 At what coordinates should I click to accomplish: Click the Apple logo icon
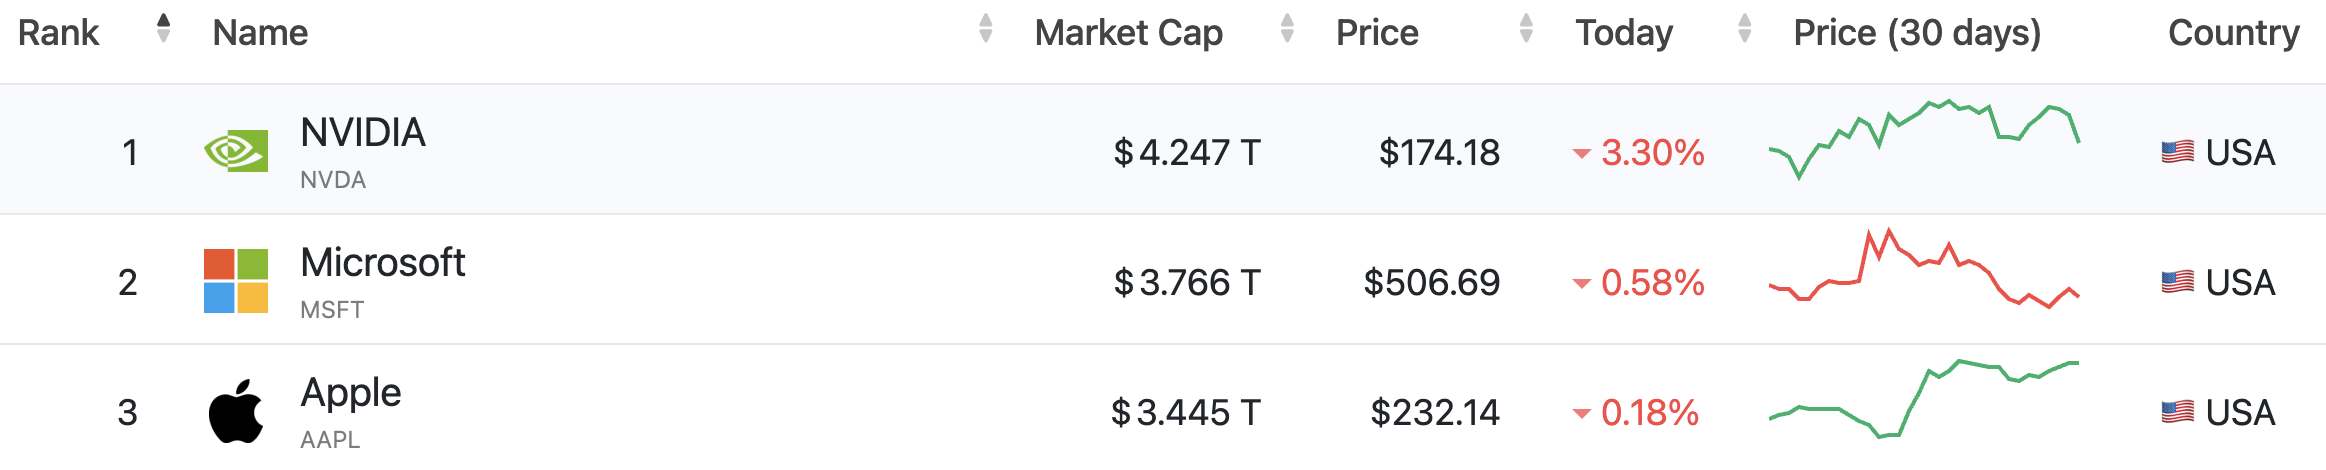236,411
